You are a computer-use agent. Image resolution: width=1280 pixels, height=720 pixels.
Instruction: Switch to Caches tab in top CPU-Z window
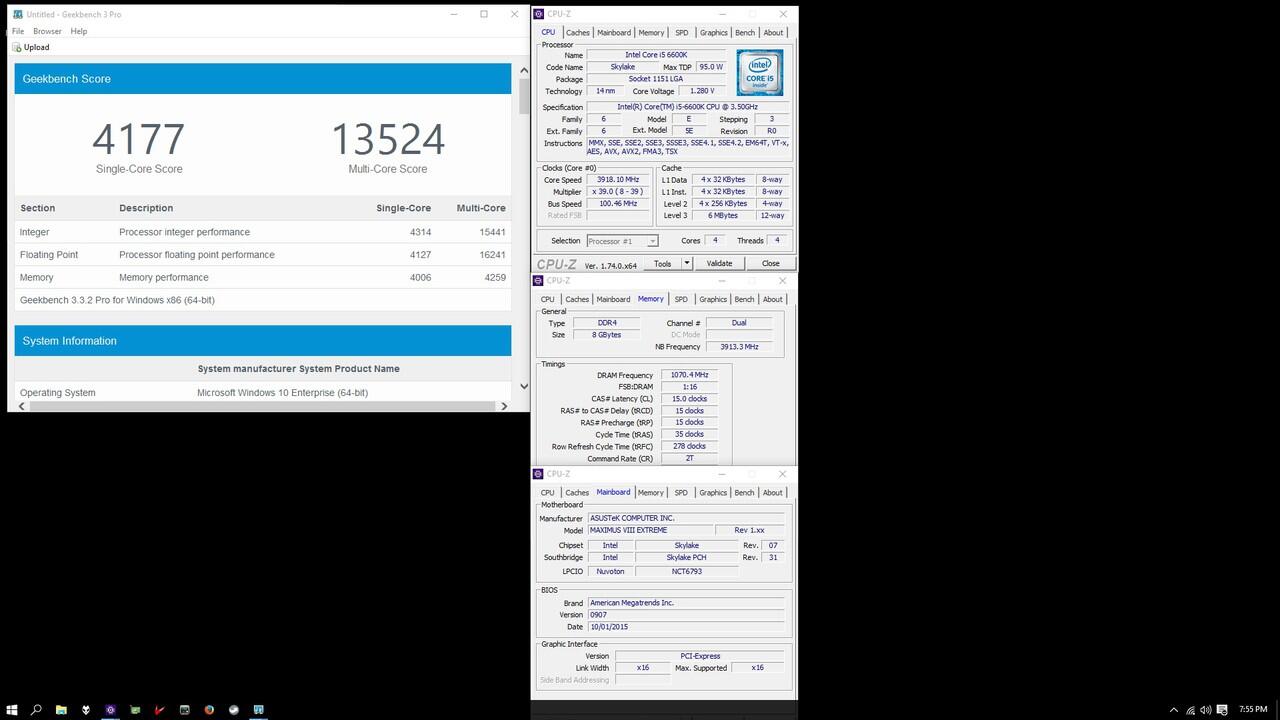(x=578, y=32)
